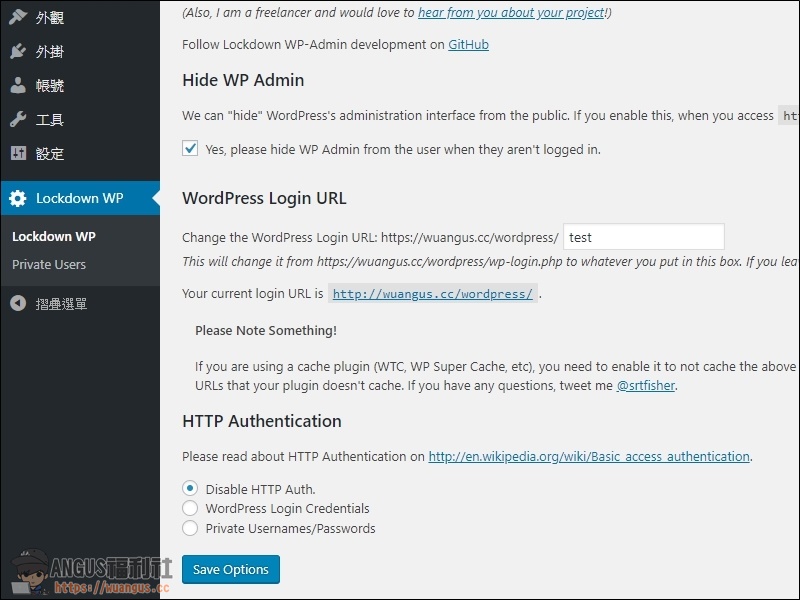Click the Tools wrench icon (工具)
Screen dimensions: 800x600
(18, 119)
